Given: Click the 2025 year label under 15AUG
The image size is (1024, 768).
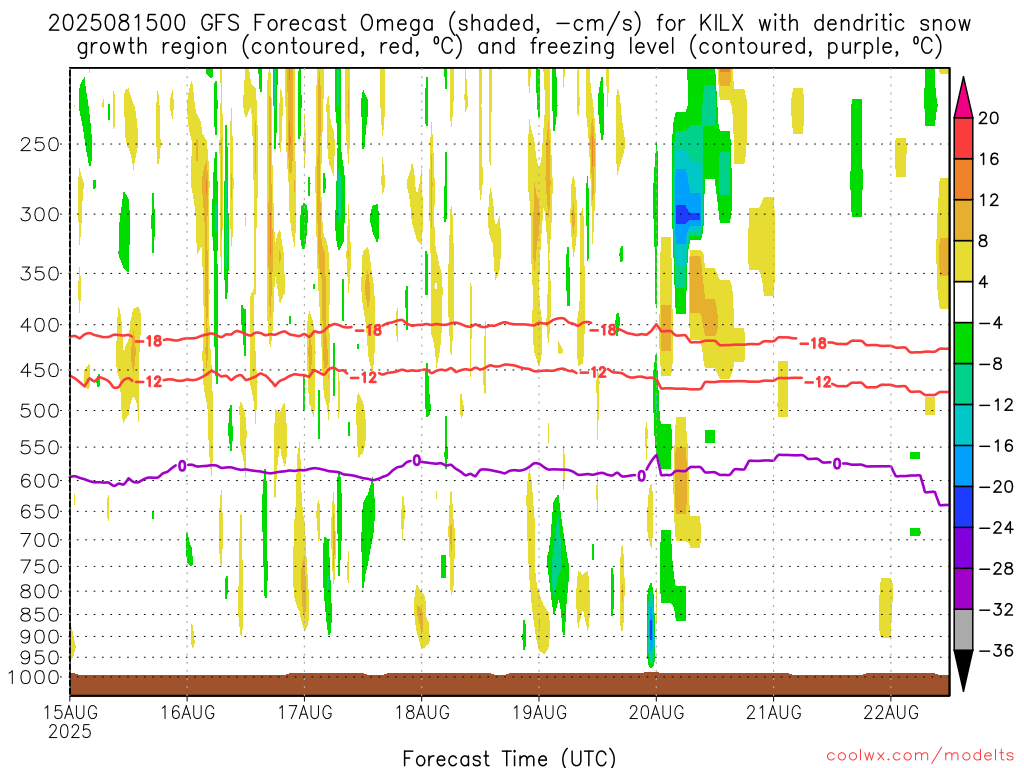Looking at the screenshot, I should click(x=70, y=731).
